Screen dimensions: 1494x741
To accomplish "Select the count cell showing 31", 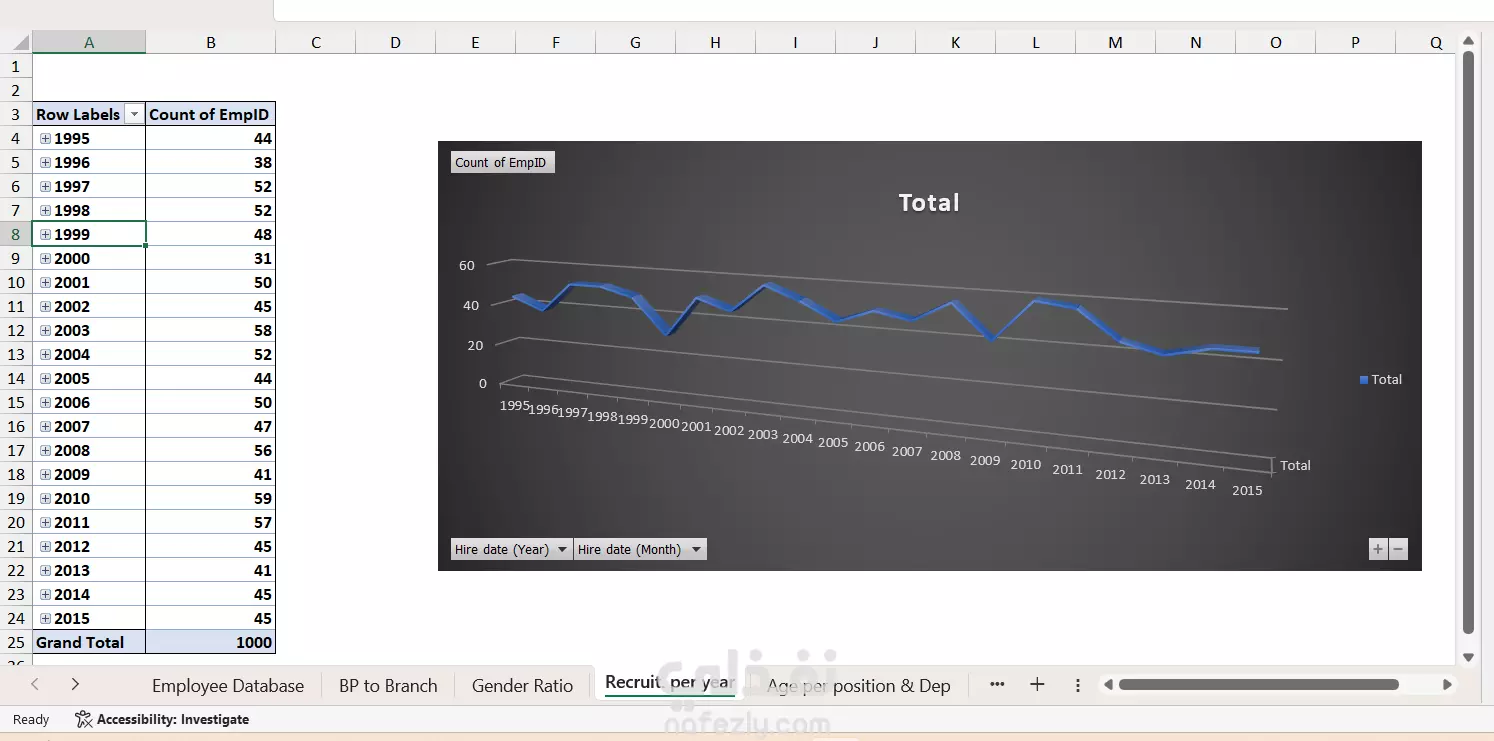I will coord(210,258).
